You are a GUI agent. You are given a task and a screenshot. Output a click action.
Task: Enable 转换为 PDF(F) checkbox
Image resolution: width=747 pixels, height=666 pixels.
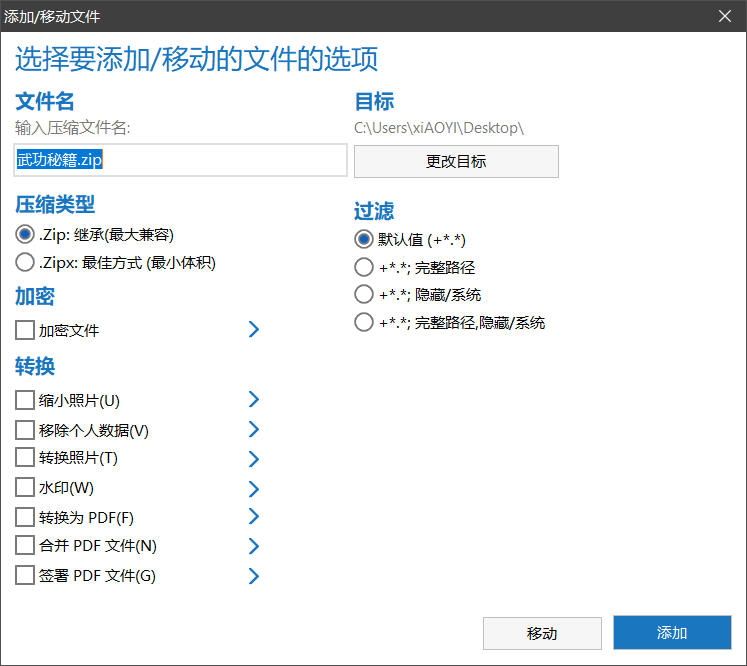(25, 517)
